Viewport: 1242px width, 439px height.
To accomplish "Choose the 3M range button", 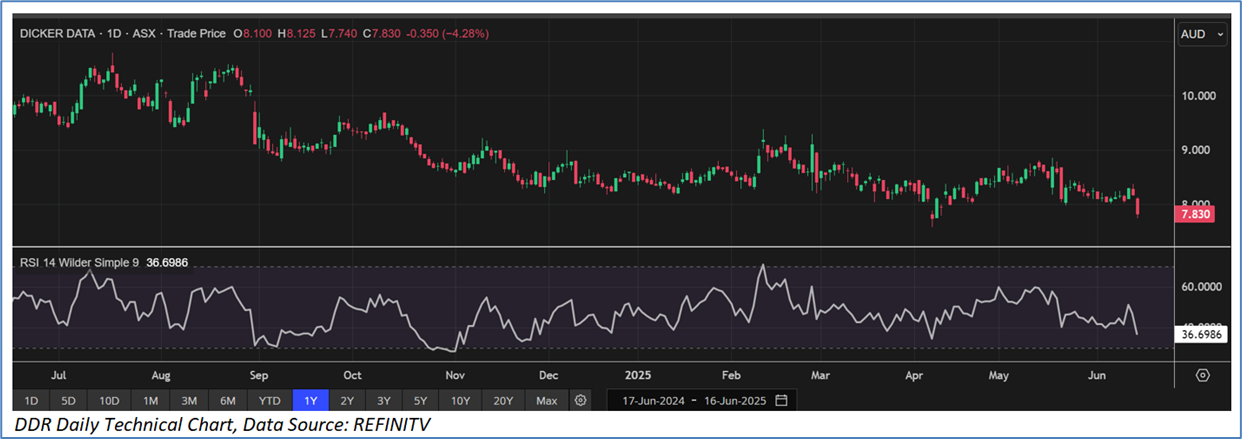I will coord(188,401).
